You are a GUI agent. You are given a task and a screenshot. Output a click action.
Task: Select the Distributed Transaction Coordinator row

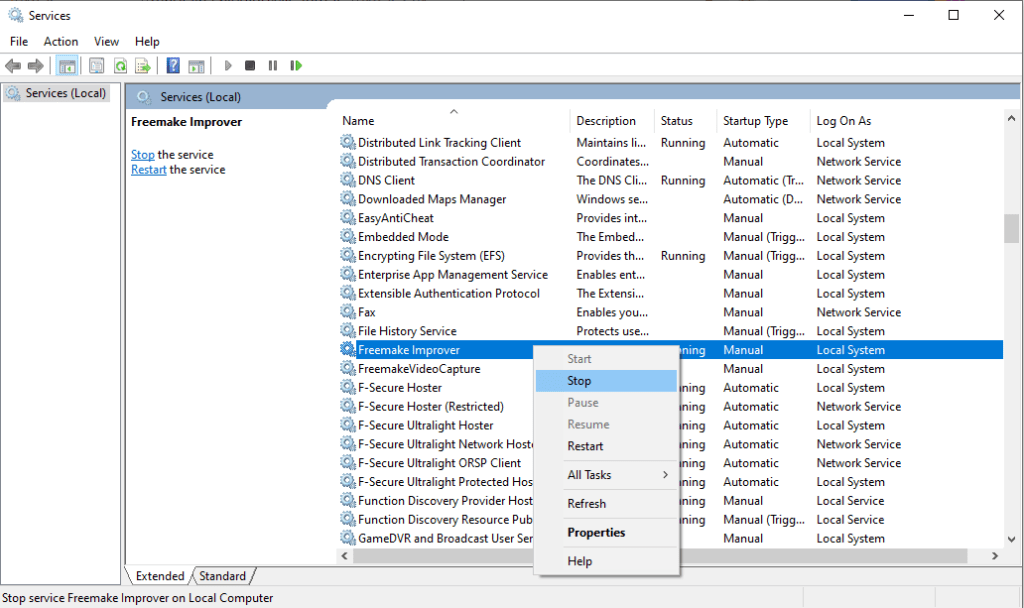[x=670, y=161]
